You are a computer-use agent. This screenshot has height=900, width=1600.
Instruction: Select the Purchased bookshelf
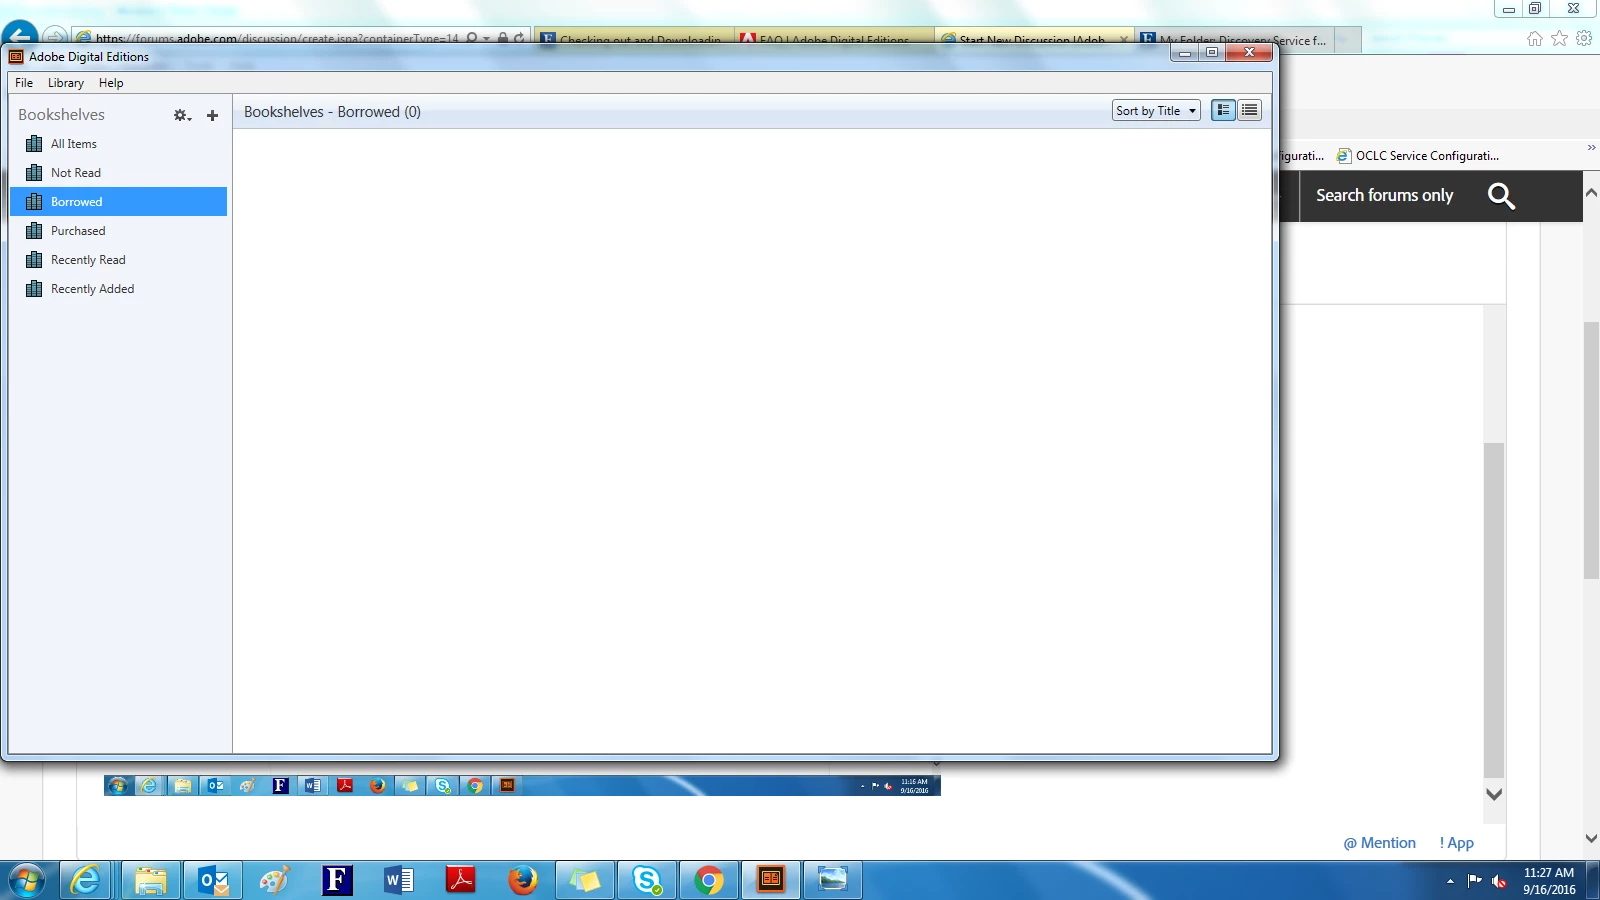[x=119, y=231]
